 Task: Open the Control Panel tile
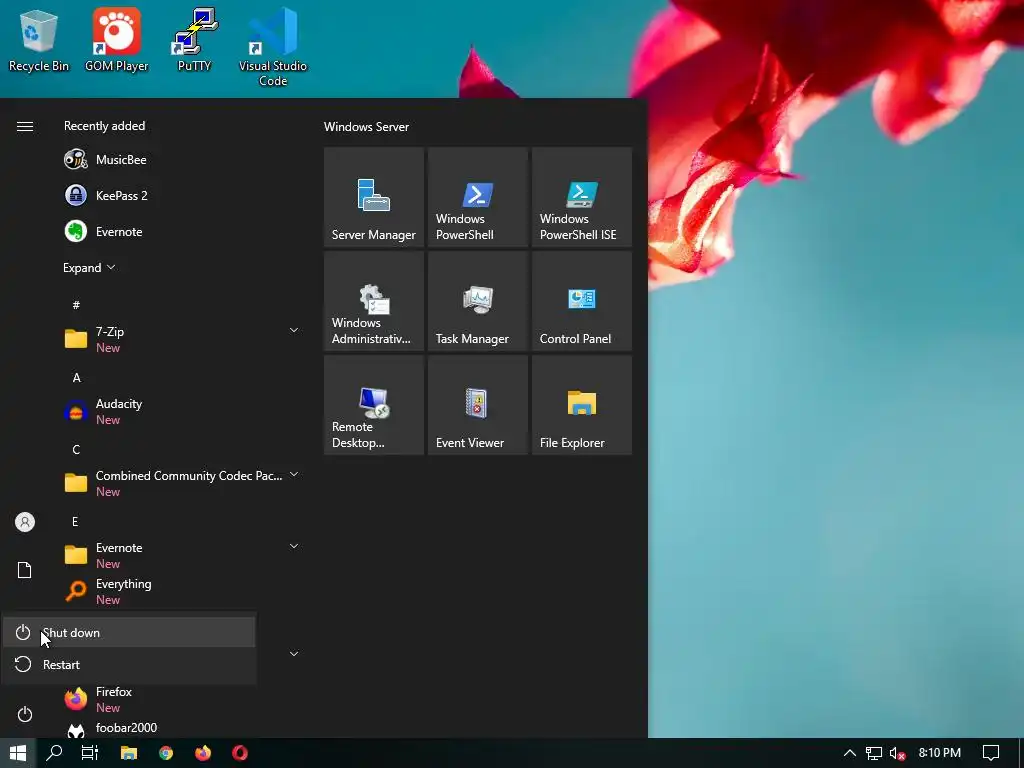(x=582, y=301)
